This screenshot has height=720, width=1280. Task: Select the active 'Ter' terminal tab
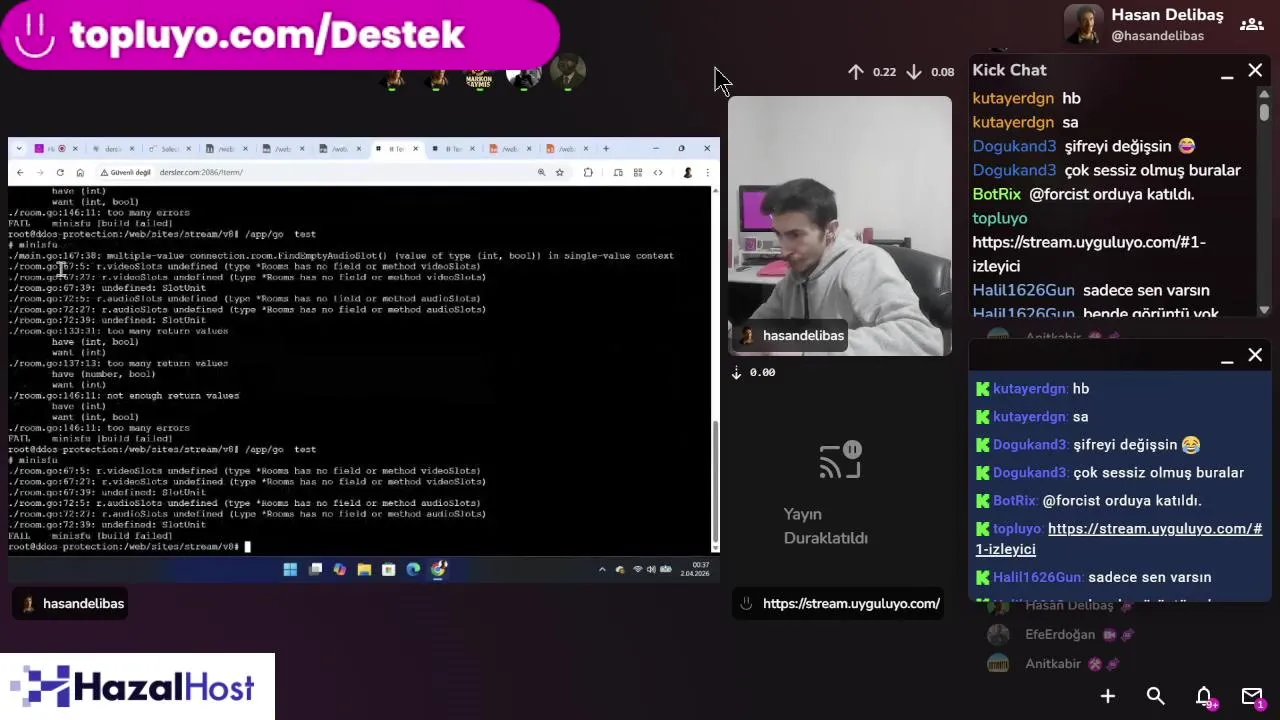[x=397, y=149]
